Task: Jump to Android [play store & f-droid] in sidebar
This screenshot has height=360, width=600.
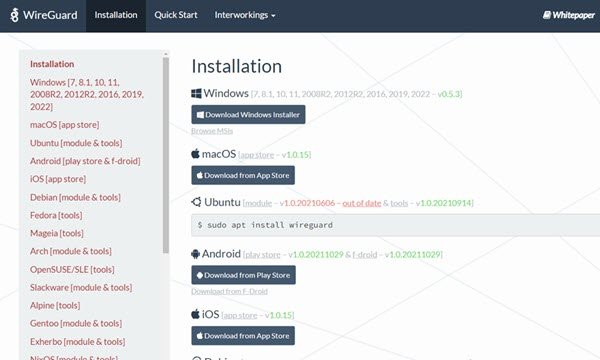Action: (85, 161)
